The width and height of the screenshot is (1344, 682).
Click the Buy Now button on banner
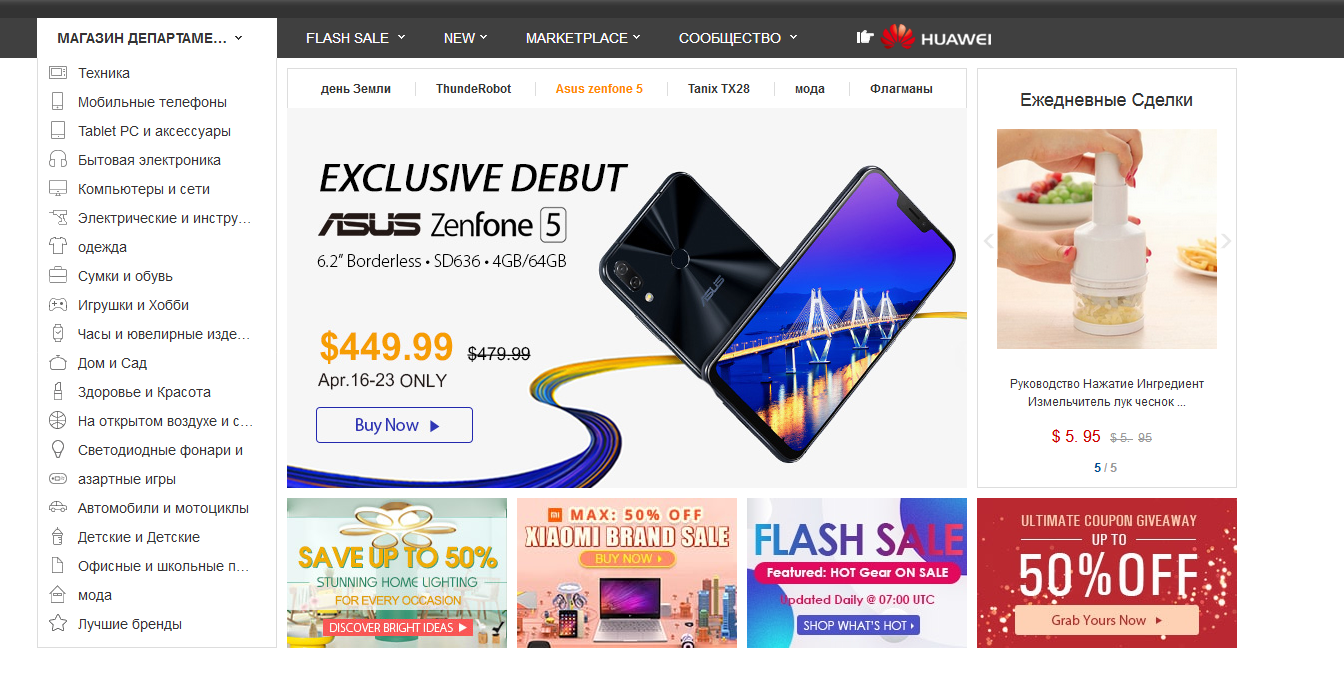tap(394, 425)
